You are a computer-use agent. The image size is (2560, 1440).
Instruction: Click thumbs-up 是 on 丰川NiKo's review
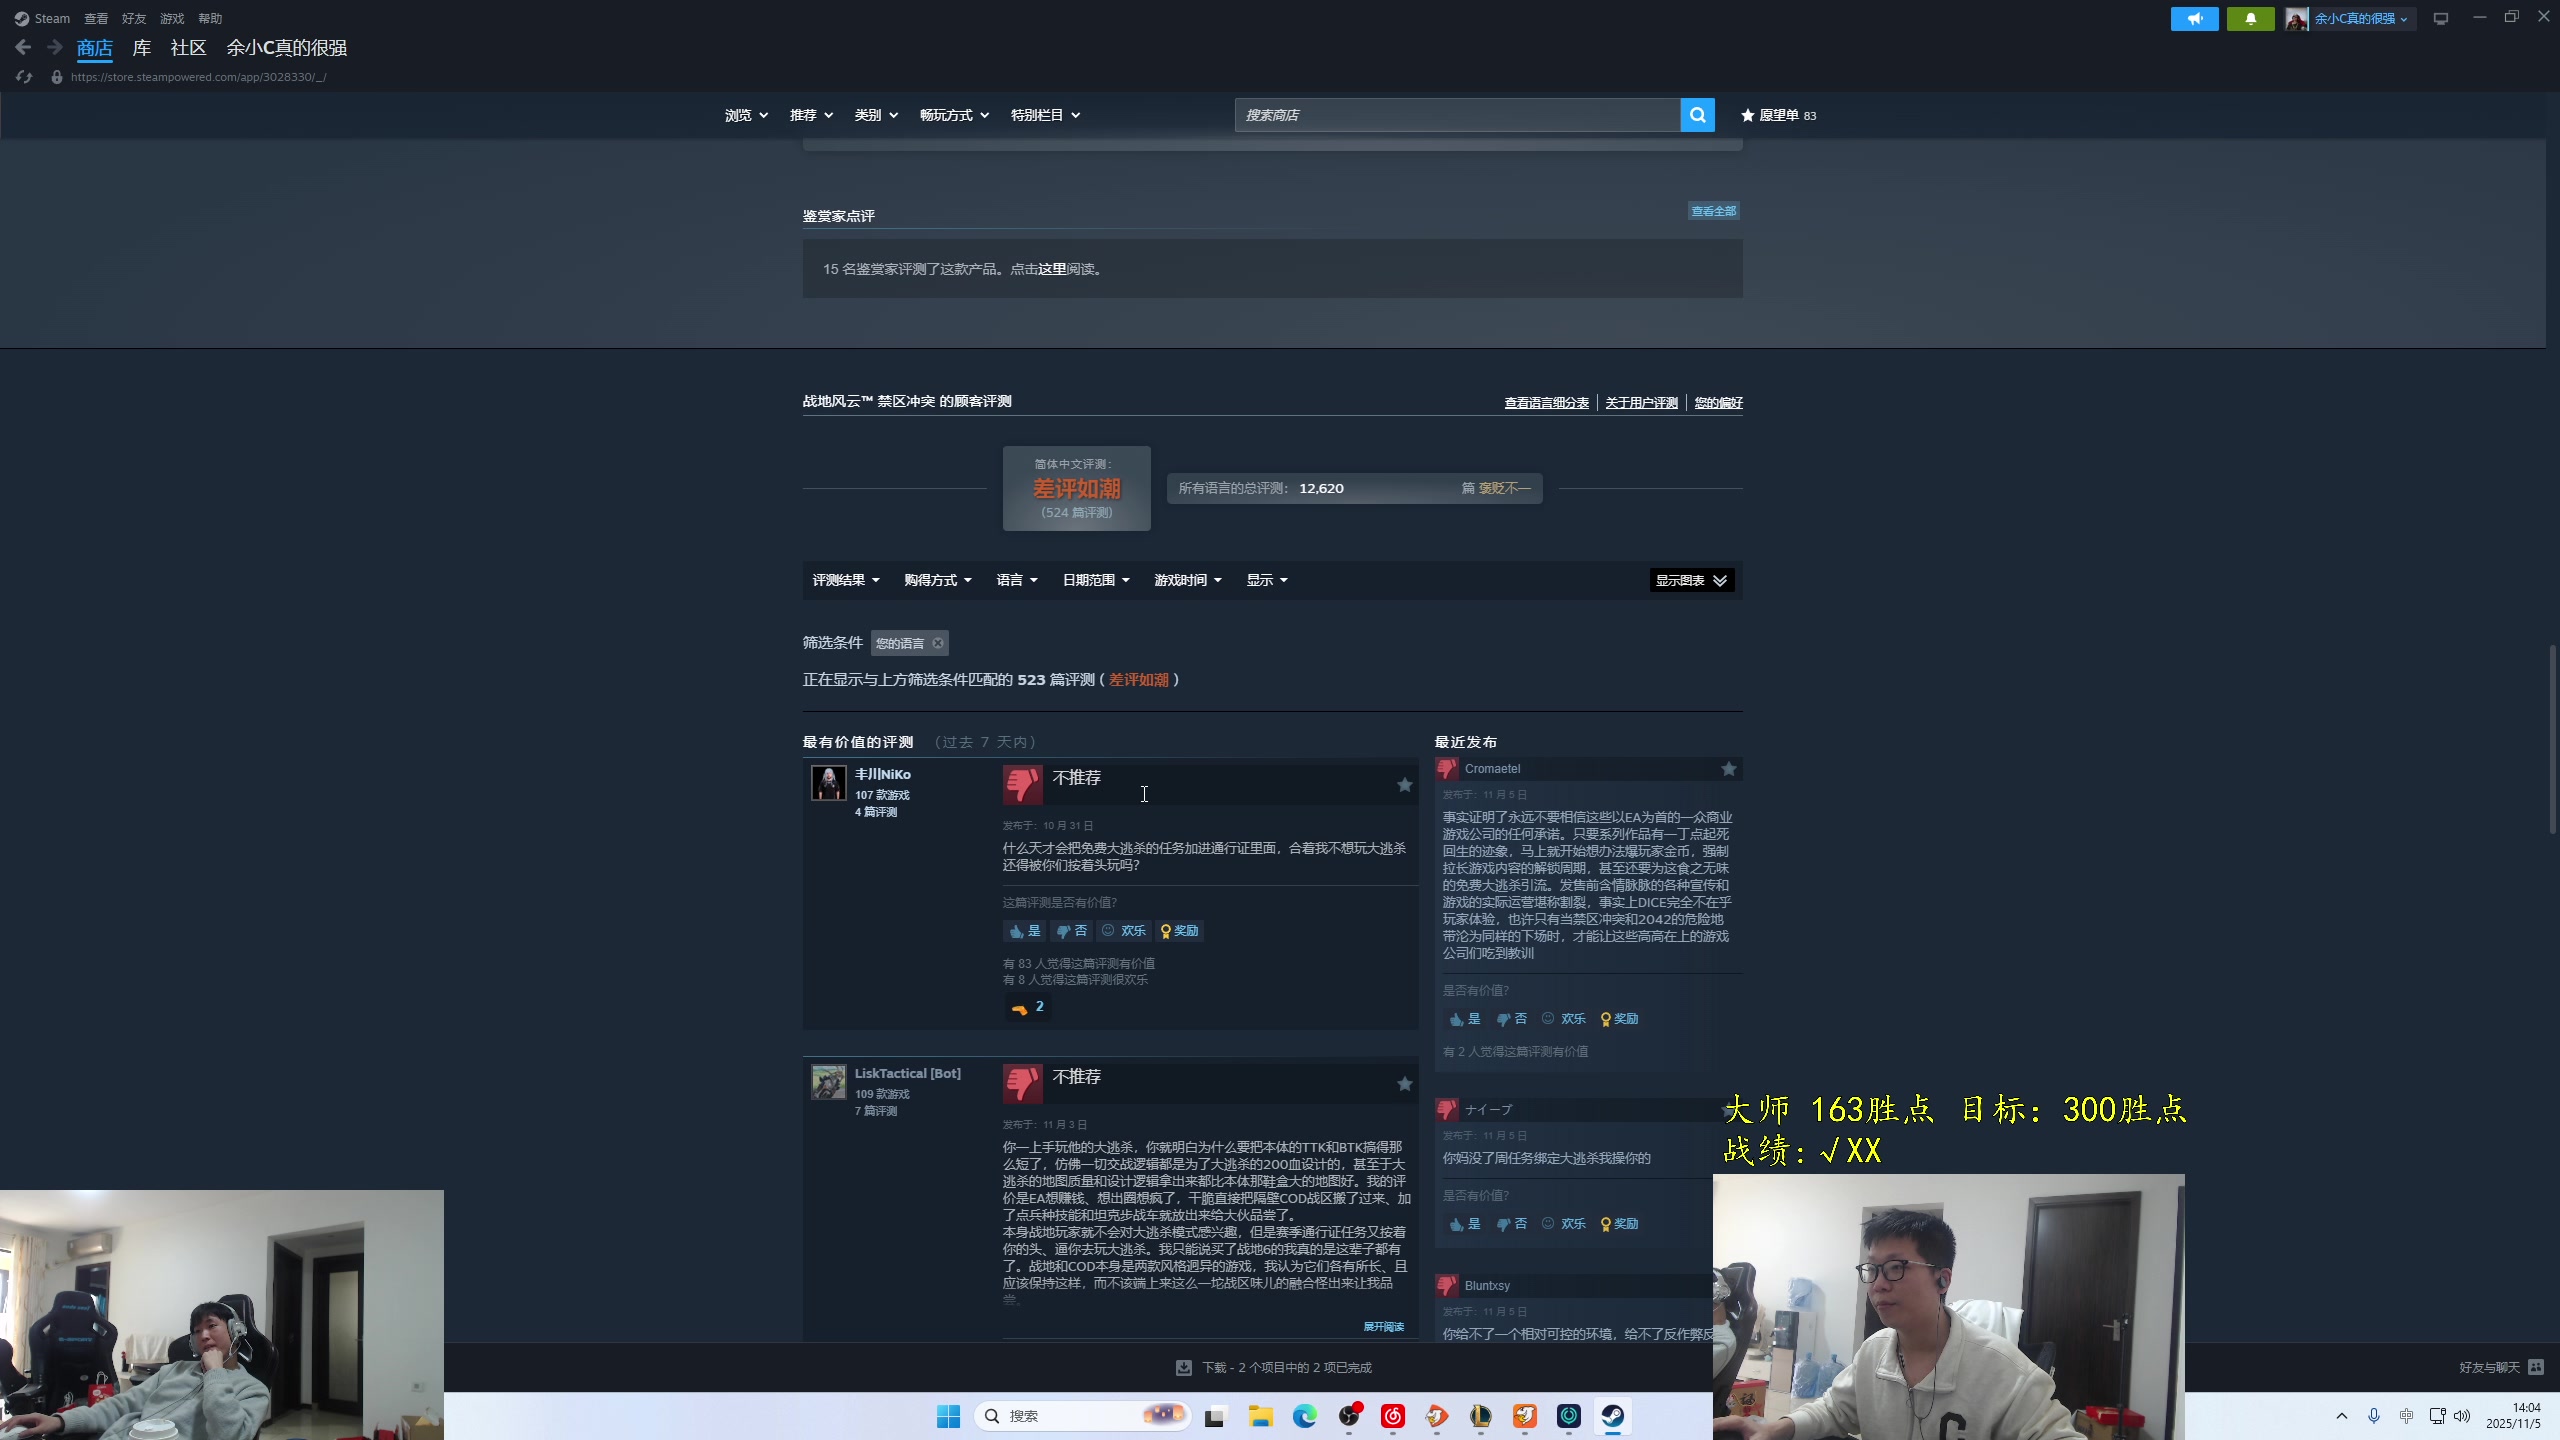tap(1024, 931)
